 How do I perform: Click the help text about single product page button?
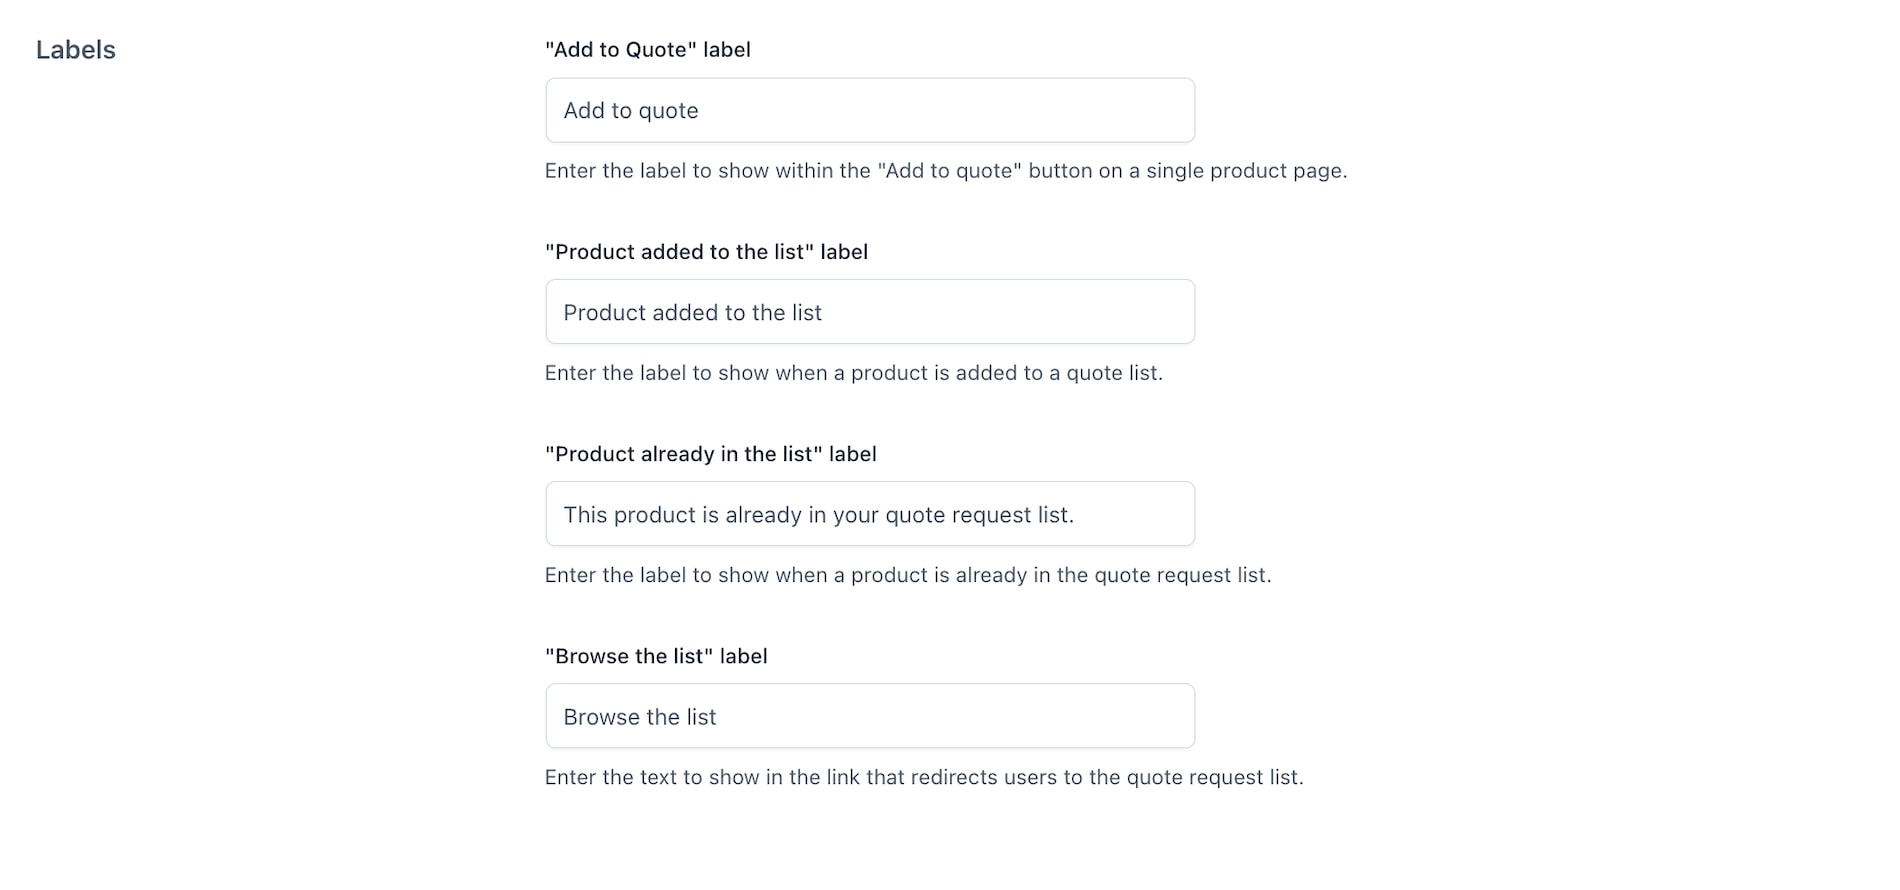click(x=946, y=171)
